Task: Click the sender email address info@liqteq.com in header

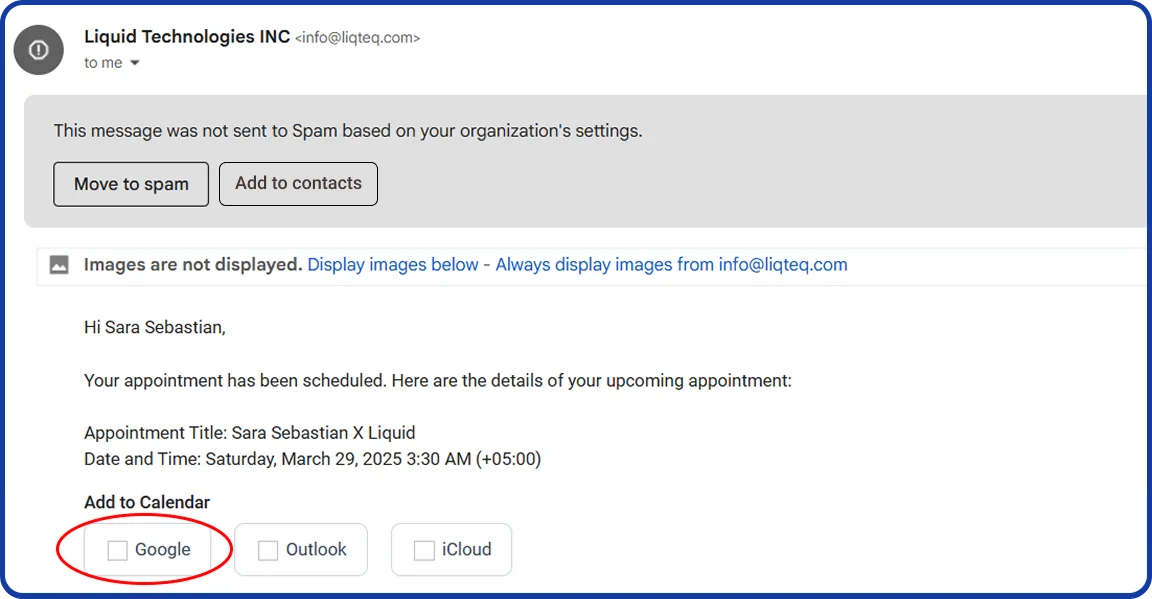Action: (357, 38)
